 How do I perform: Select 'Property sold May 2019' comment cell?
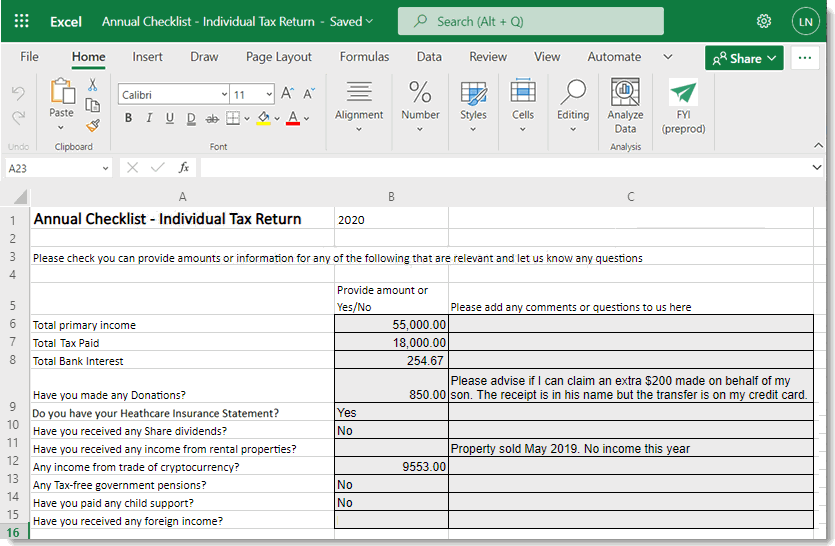coord(631,449)
